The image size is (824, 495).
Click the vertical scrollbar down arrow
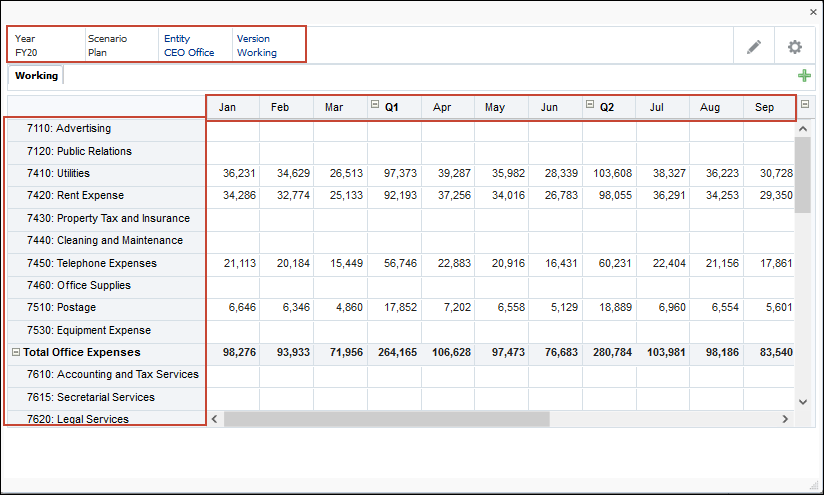pyautogui.click(x=802, y=402)
